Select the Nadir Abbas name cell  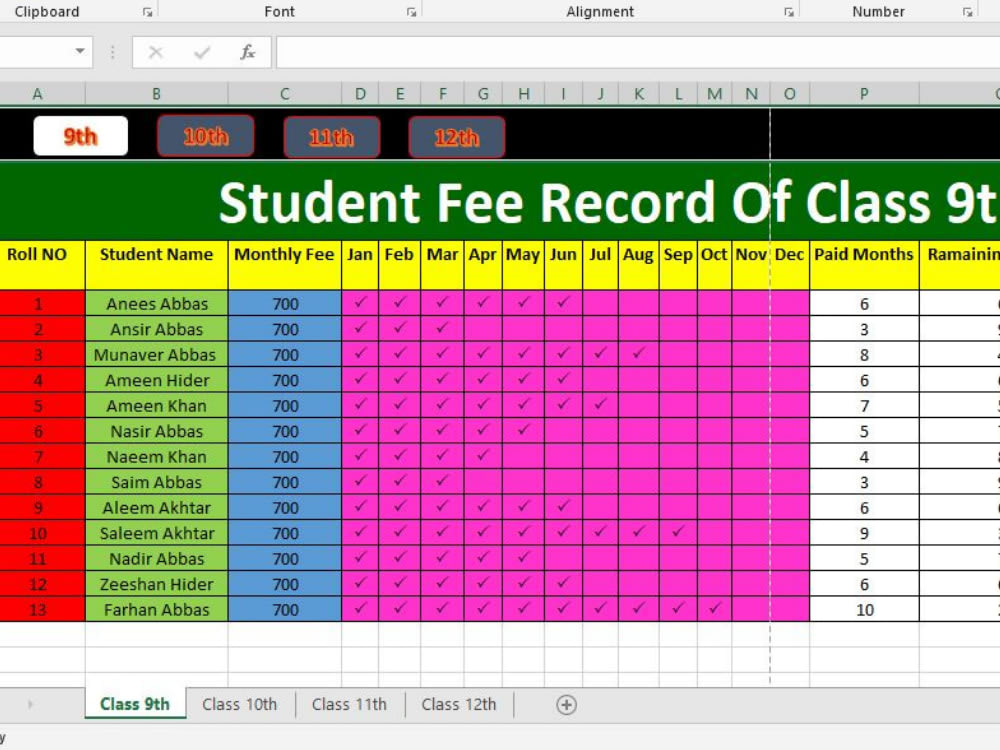(156, 559)
